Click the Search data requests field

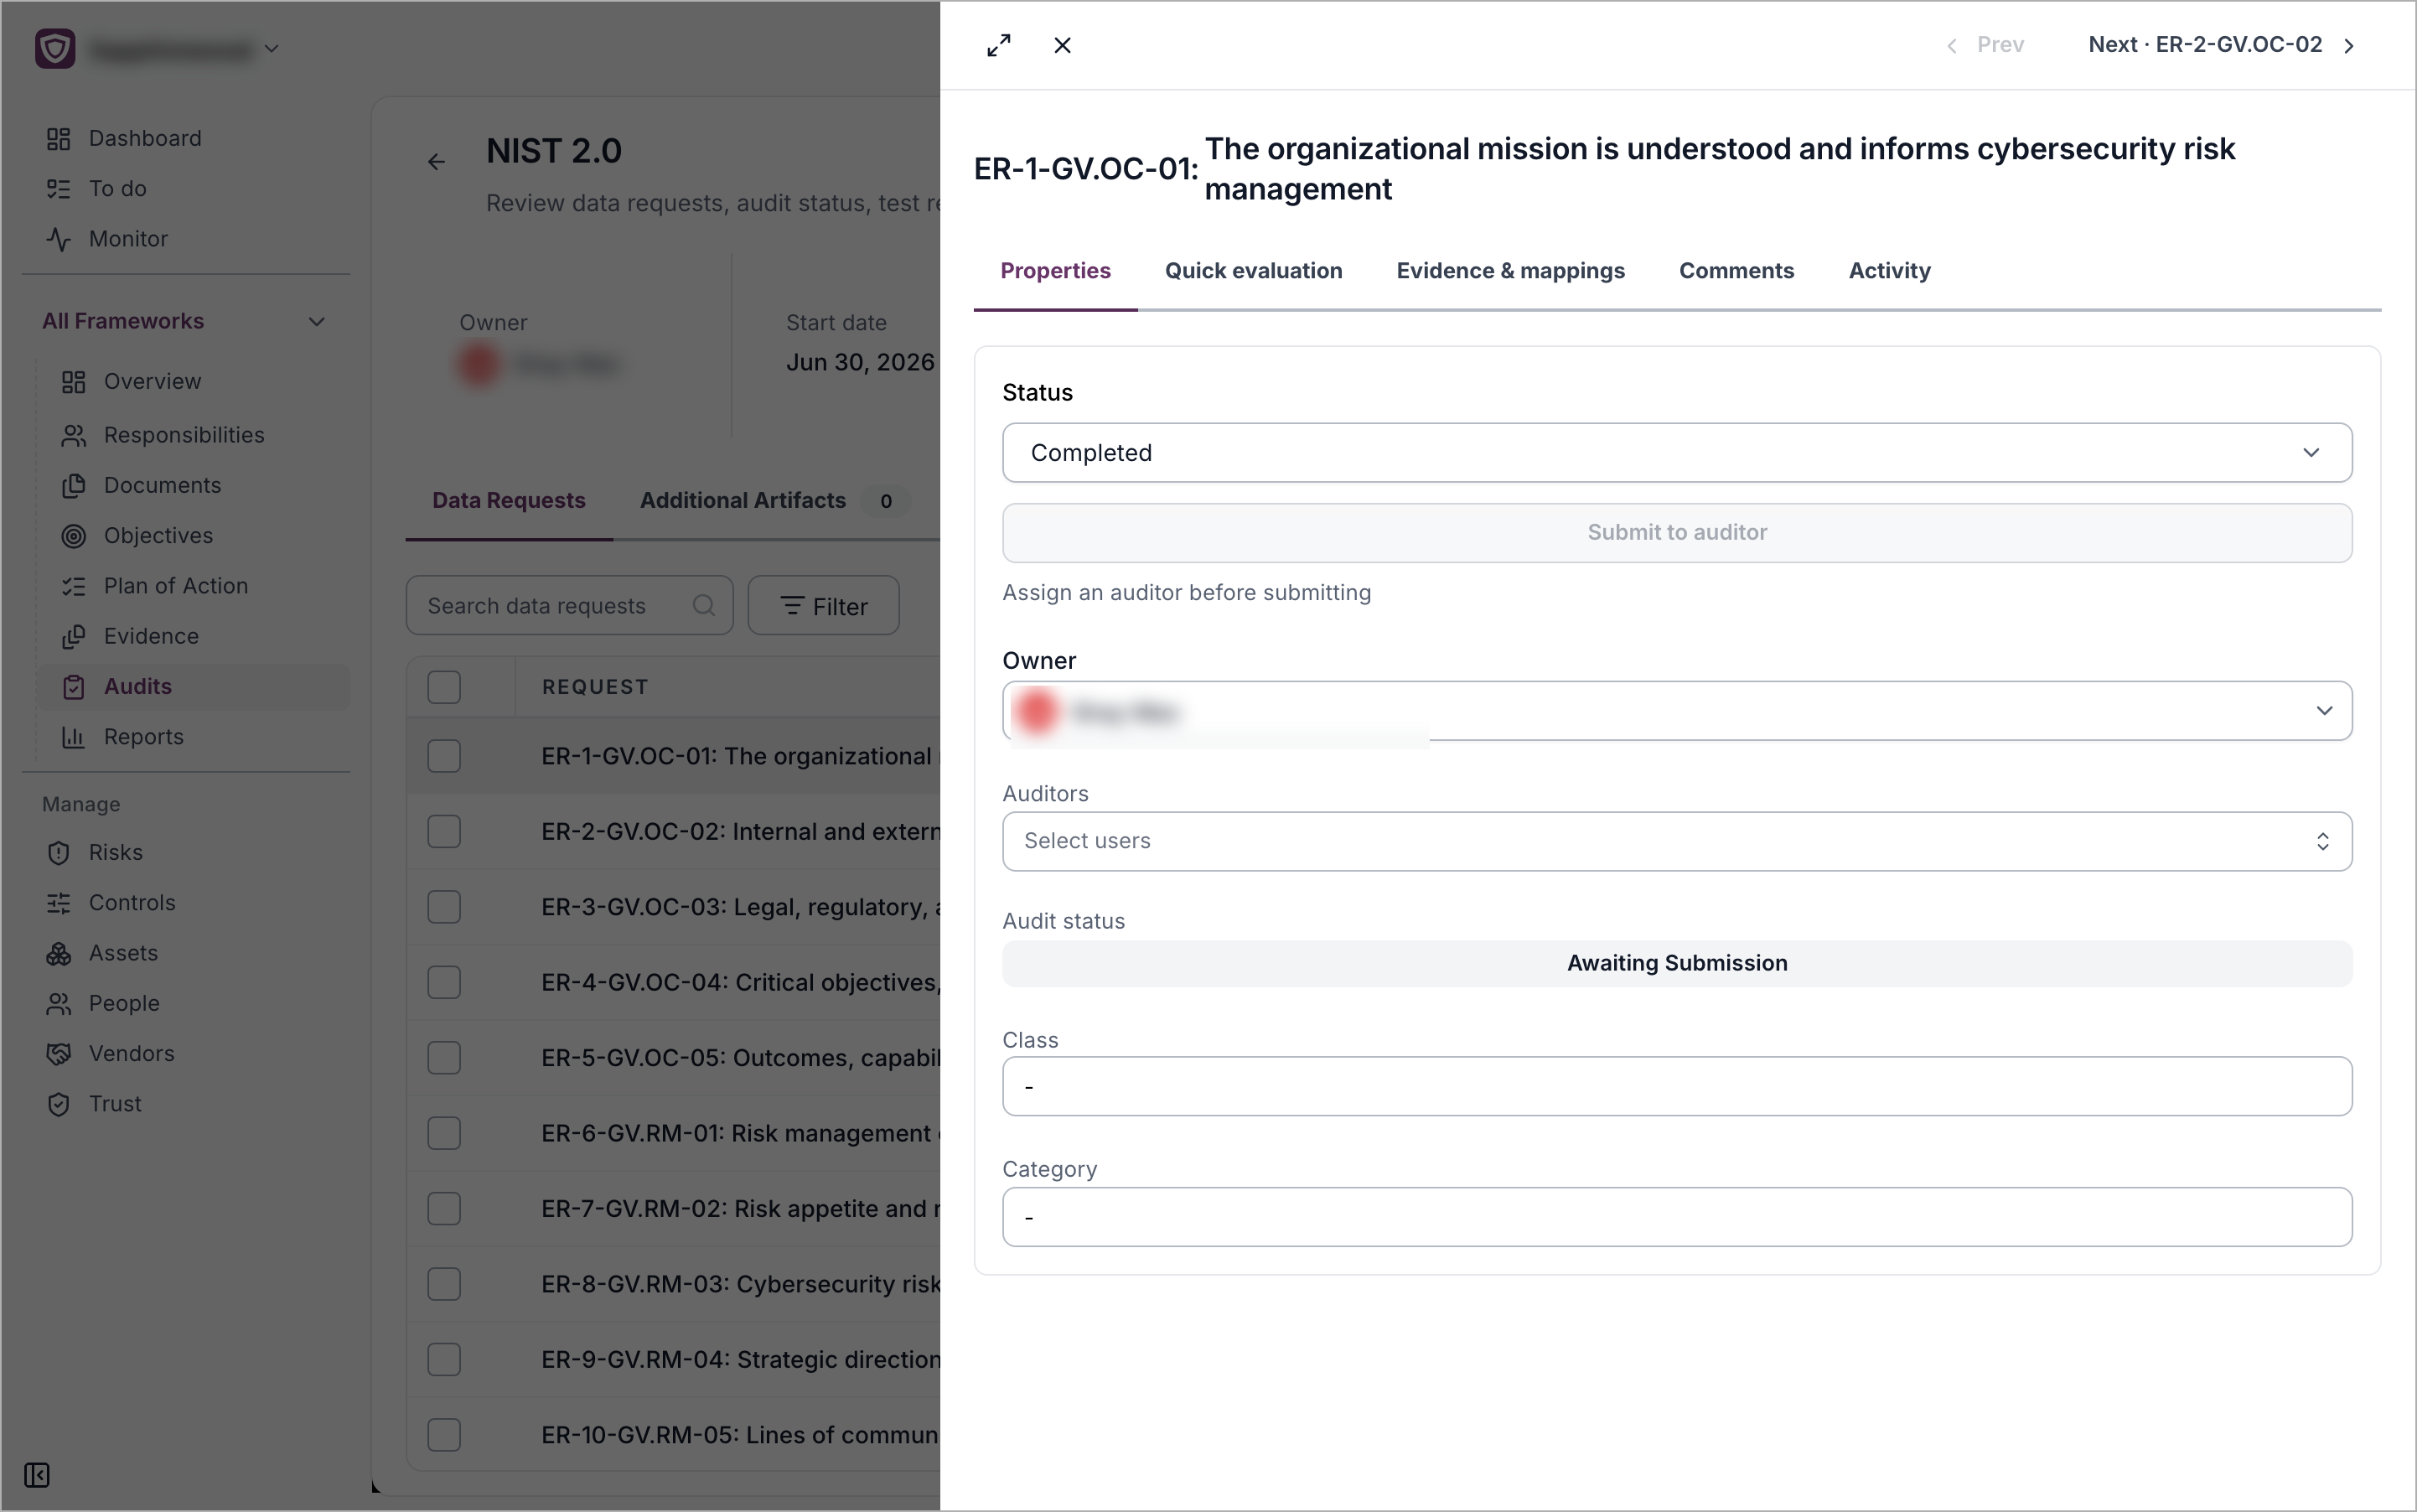(x=569, y=605)
